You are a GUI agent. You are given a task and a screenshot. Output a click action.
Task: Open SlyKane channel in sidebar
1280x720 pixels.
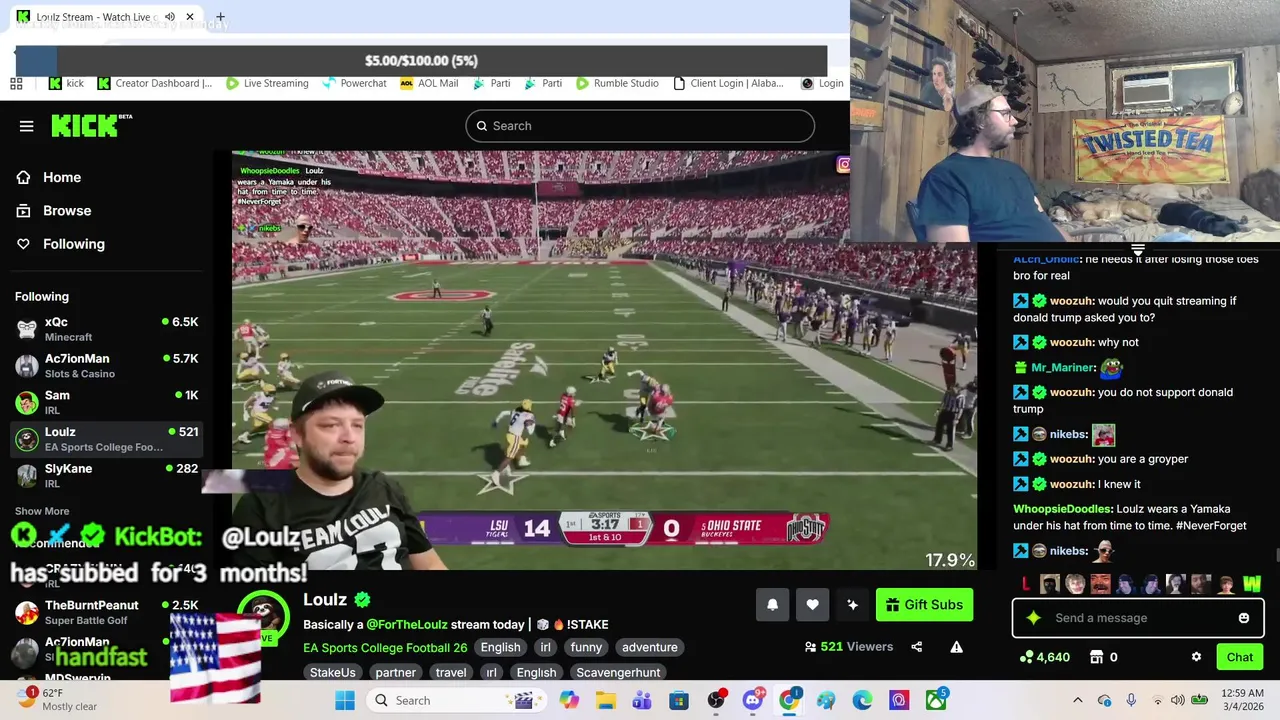coord(106,476)
